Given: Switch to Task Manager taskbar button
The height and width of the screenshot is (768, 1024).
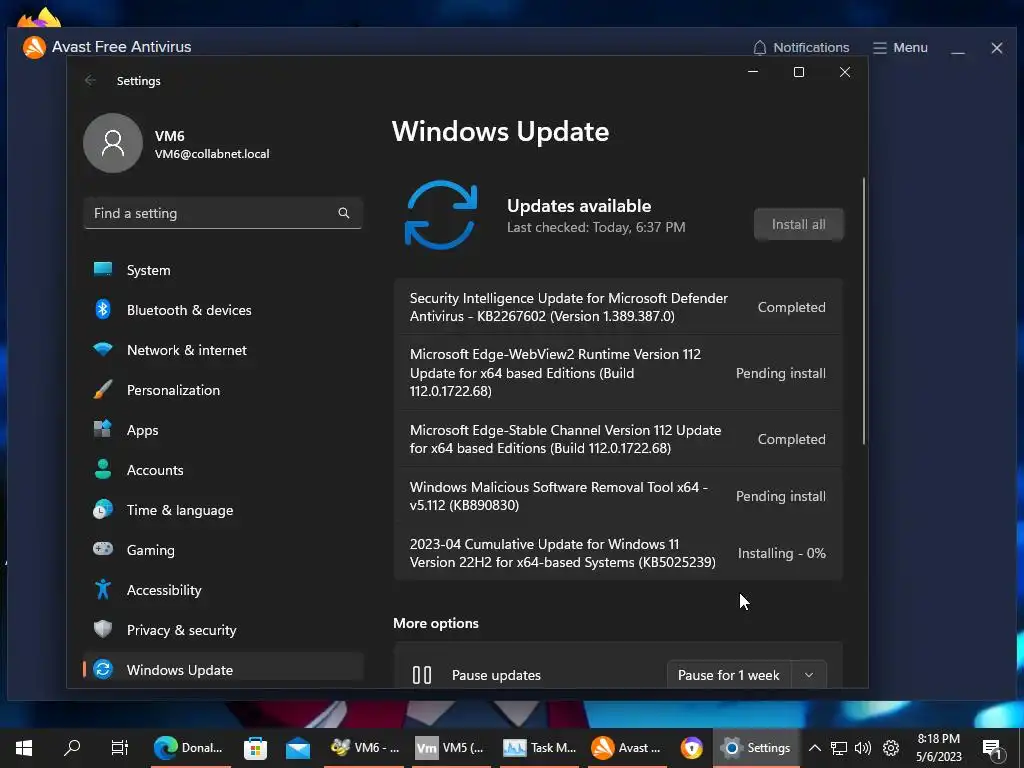Looking at the screenshot, I should (x=539, y=748).
